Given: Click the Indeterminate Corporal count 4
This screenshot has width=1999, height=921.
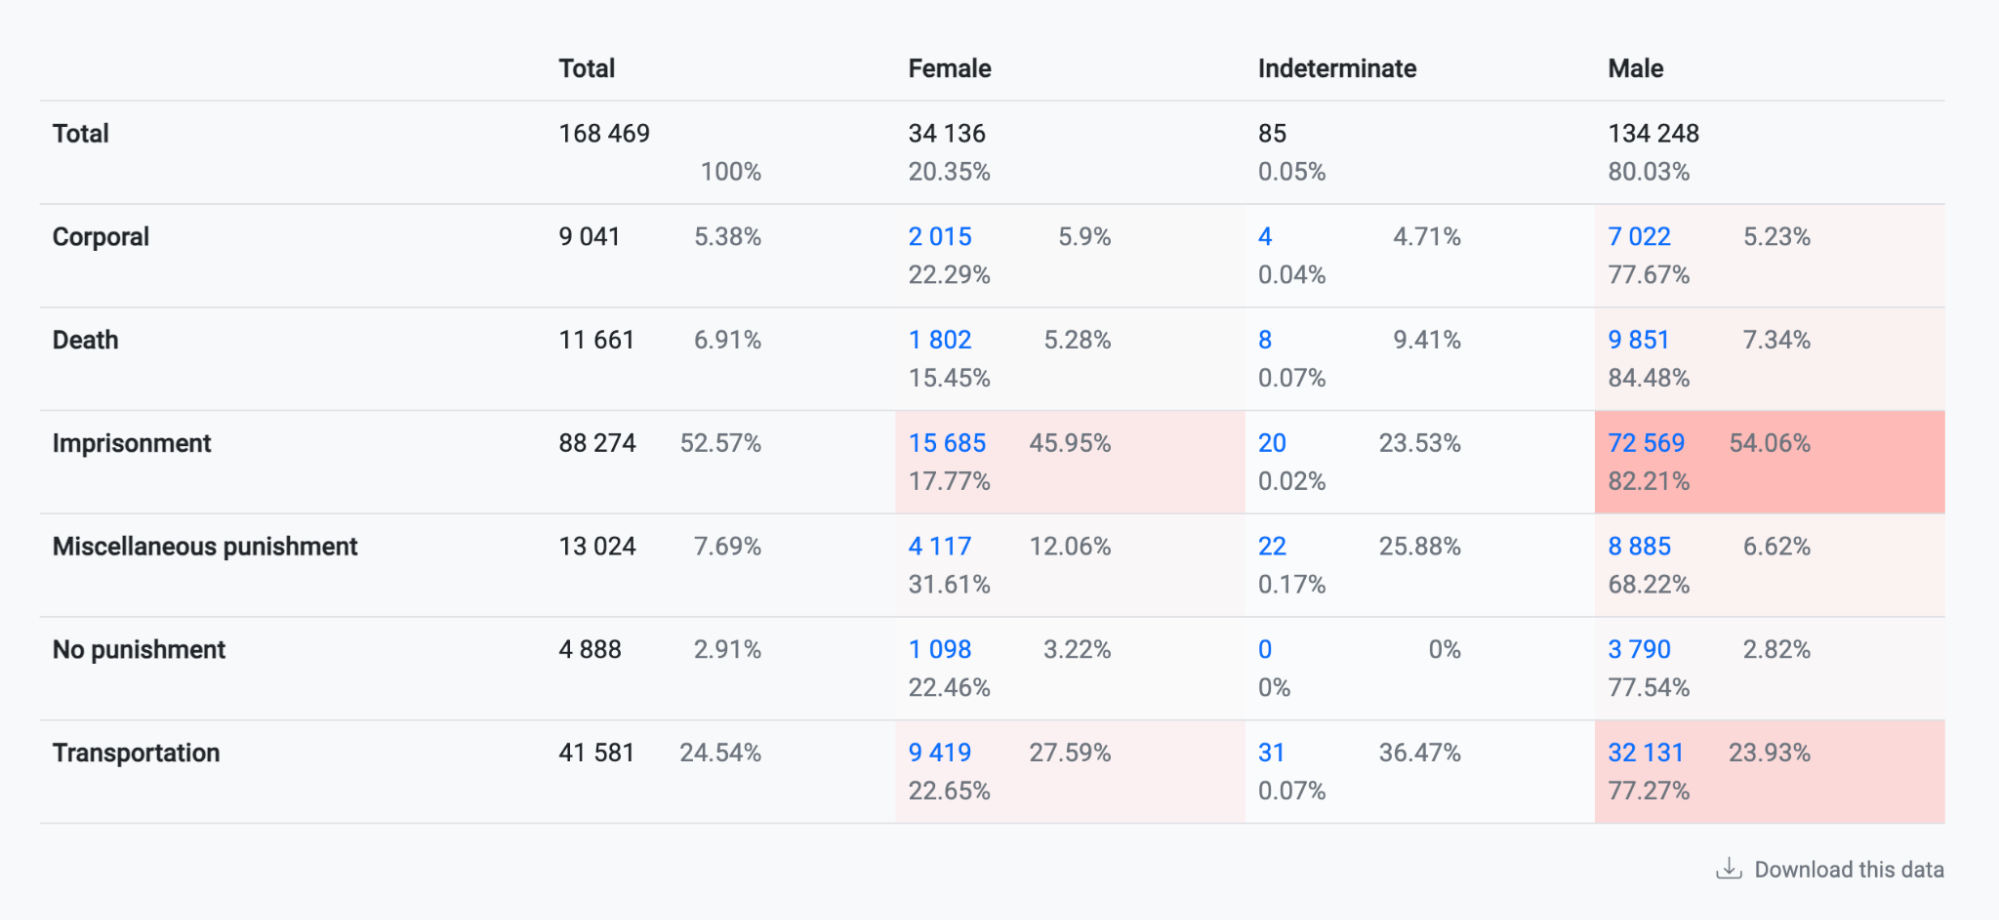Looking at the screenshot, I should (1265, 237).
